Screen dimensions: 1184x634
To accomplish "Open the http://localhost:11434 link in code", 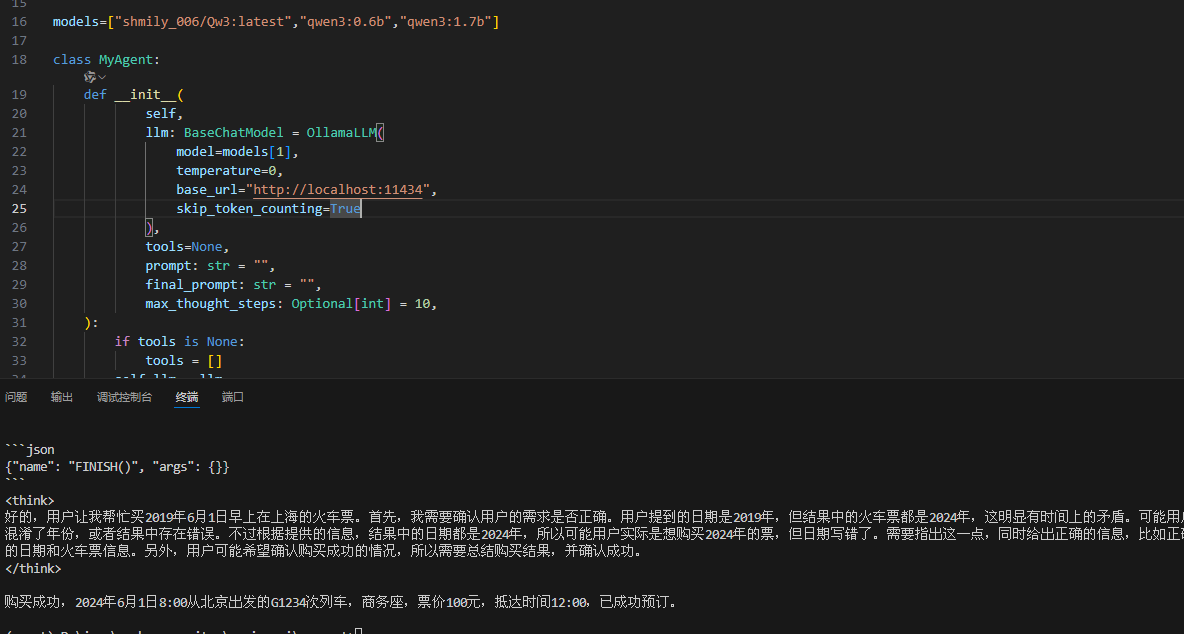I will pyautogui.click(x=338, y=189).
